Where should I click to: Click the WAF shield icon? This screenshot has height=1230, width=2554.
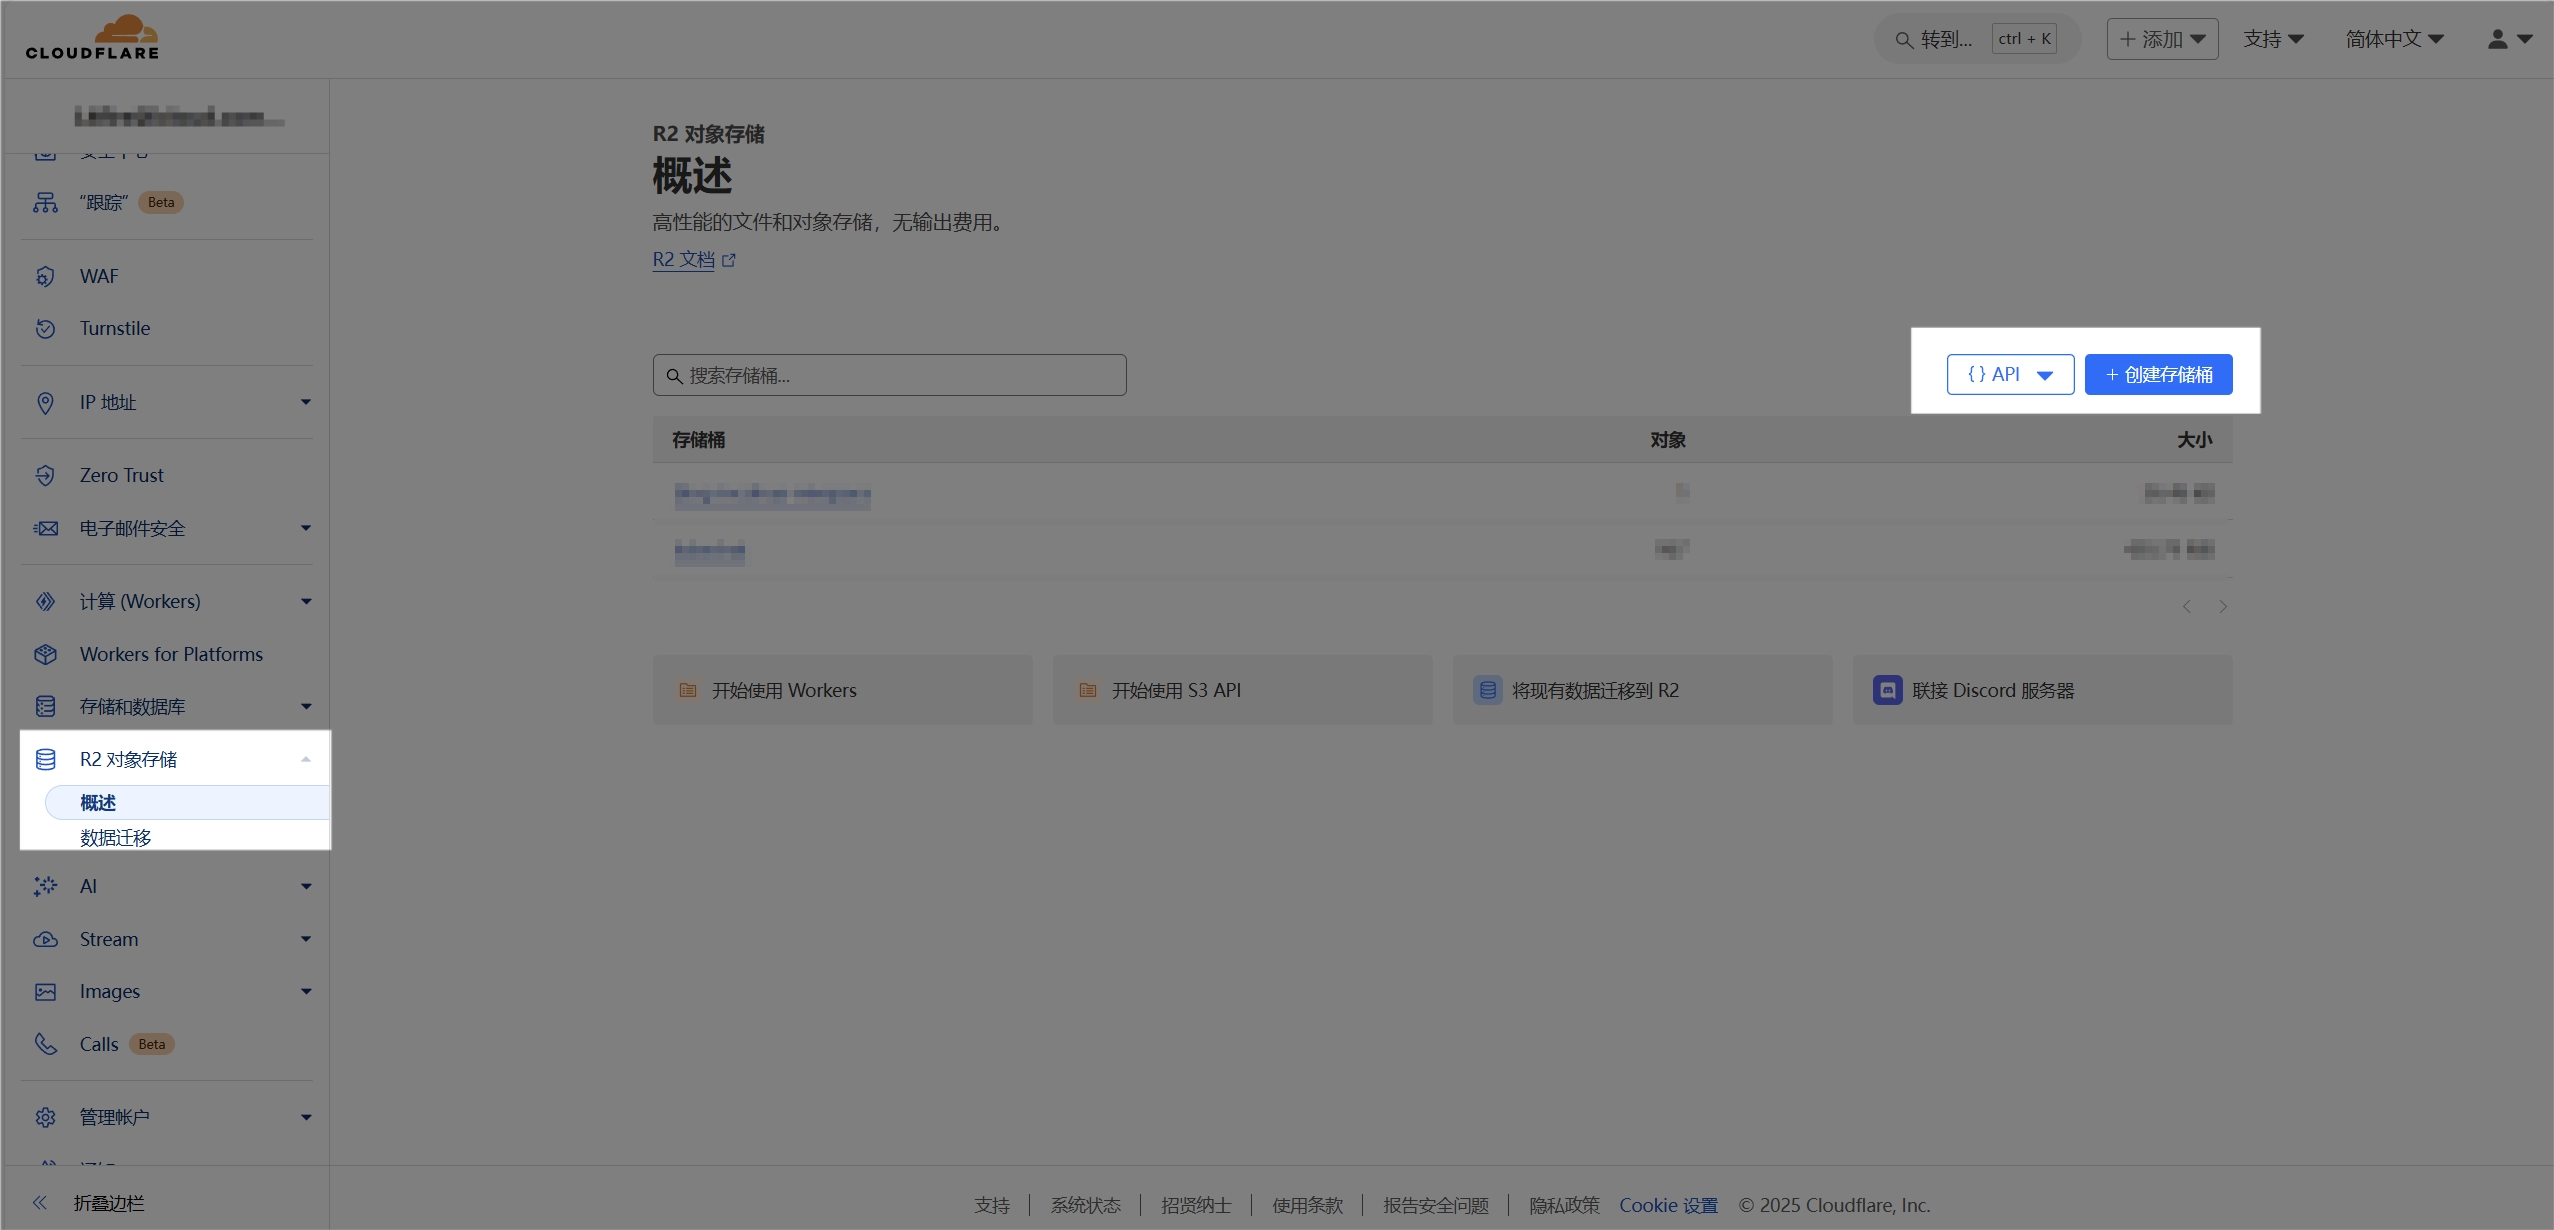[x=45, y=276]
